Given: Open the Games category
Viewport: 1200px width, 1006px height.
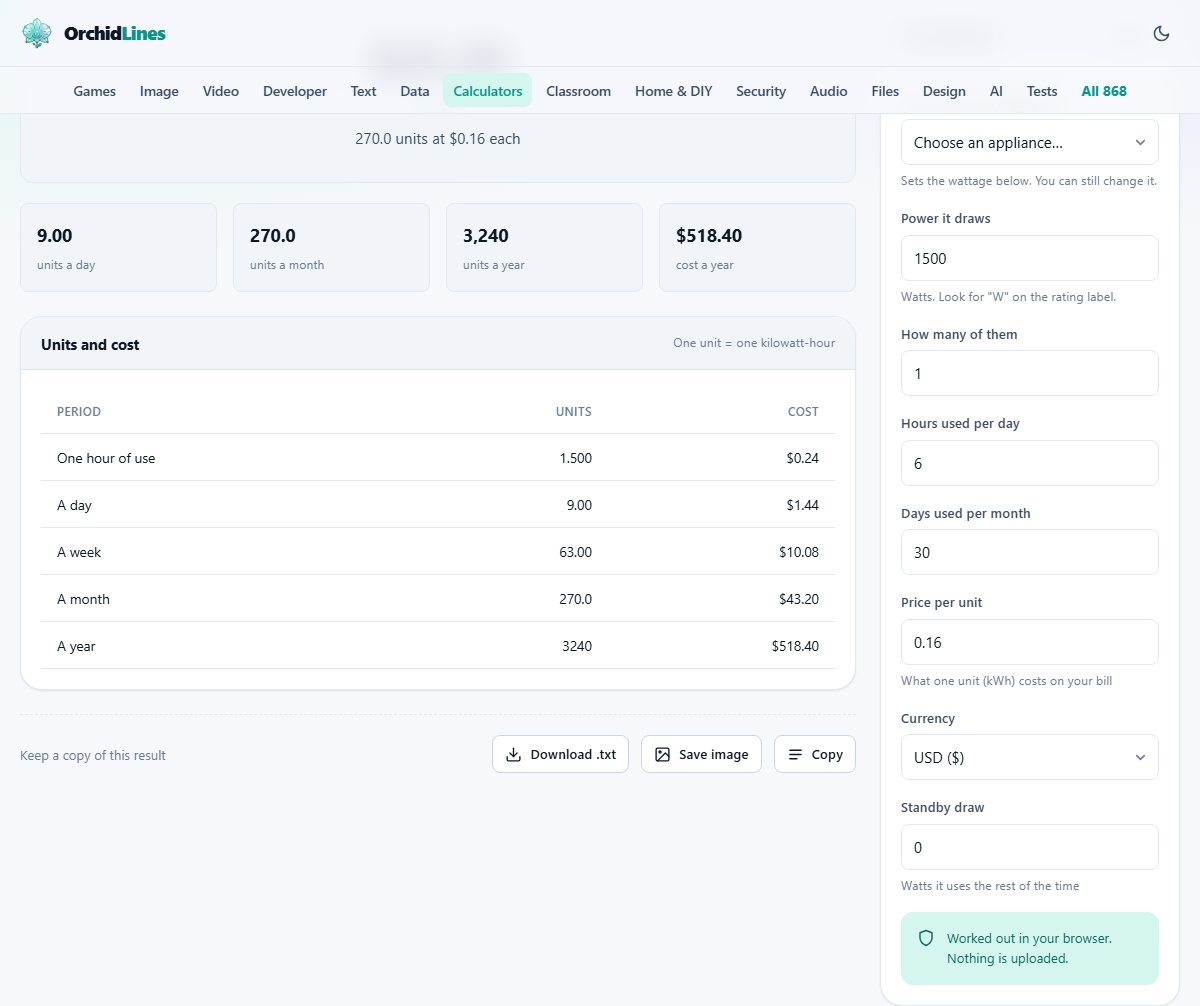Looking at the screenshot, I should (x=95, y=91).
